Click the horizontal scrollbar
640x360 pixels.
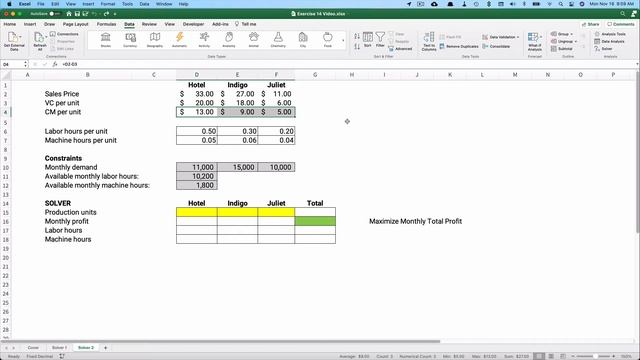coord(220,341)
